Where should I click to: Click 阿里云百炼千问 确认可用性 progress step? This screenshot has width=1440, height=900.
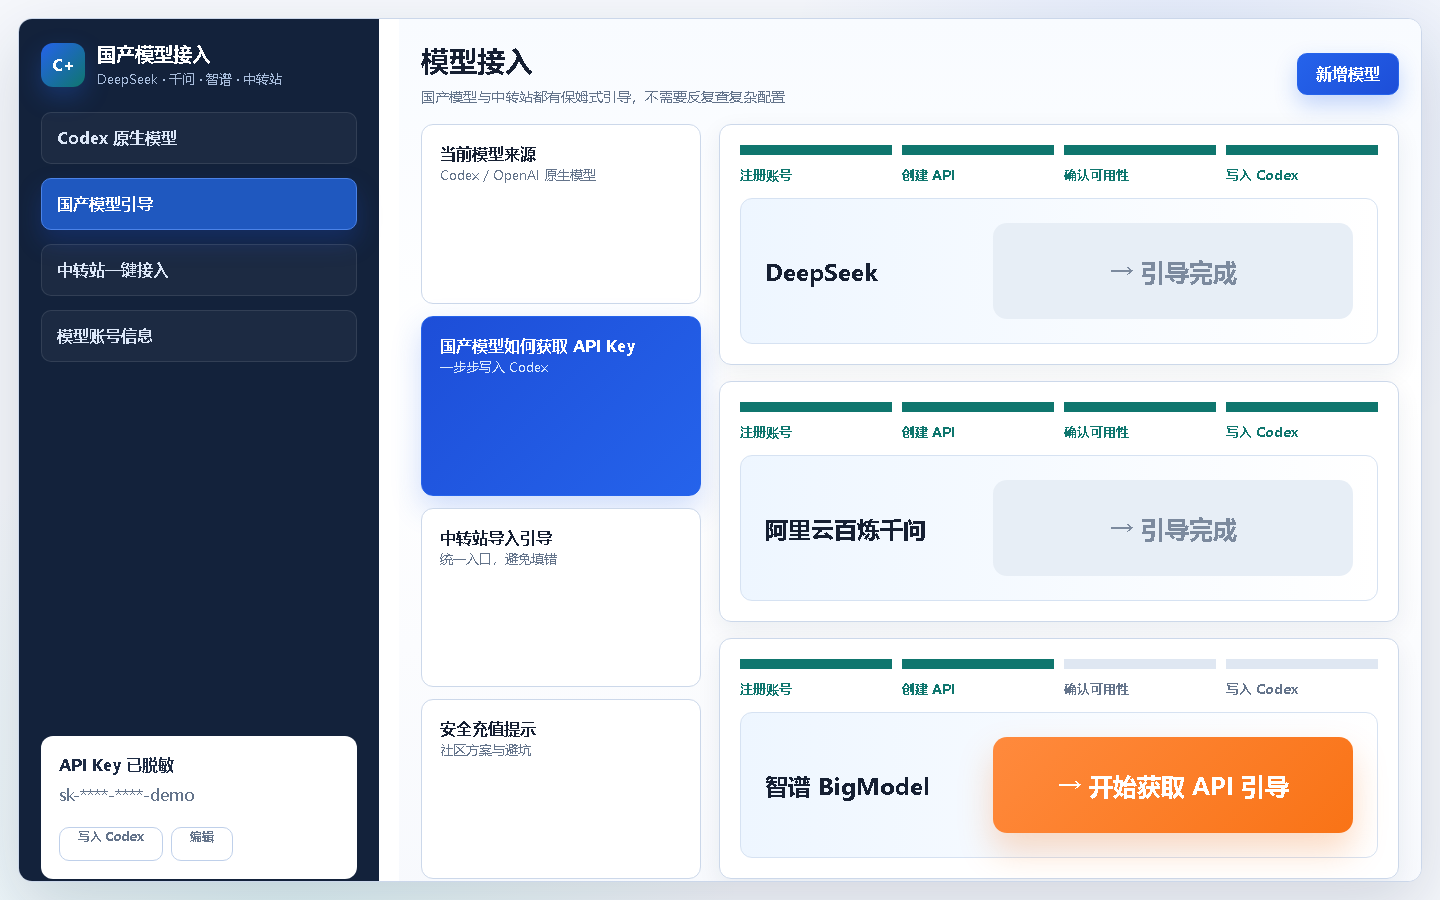pos(1140,421)
